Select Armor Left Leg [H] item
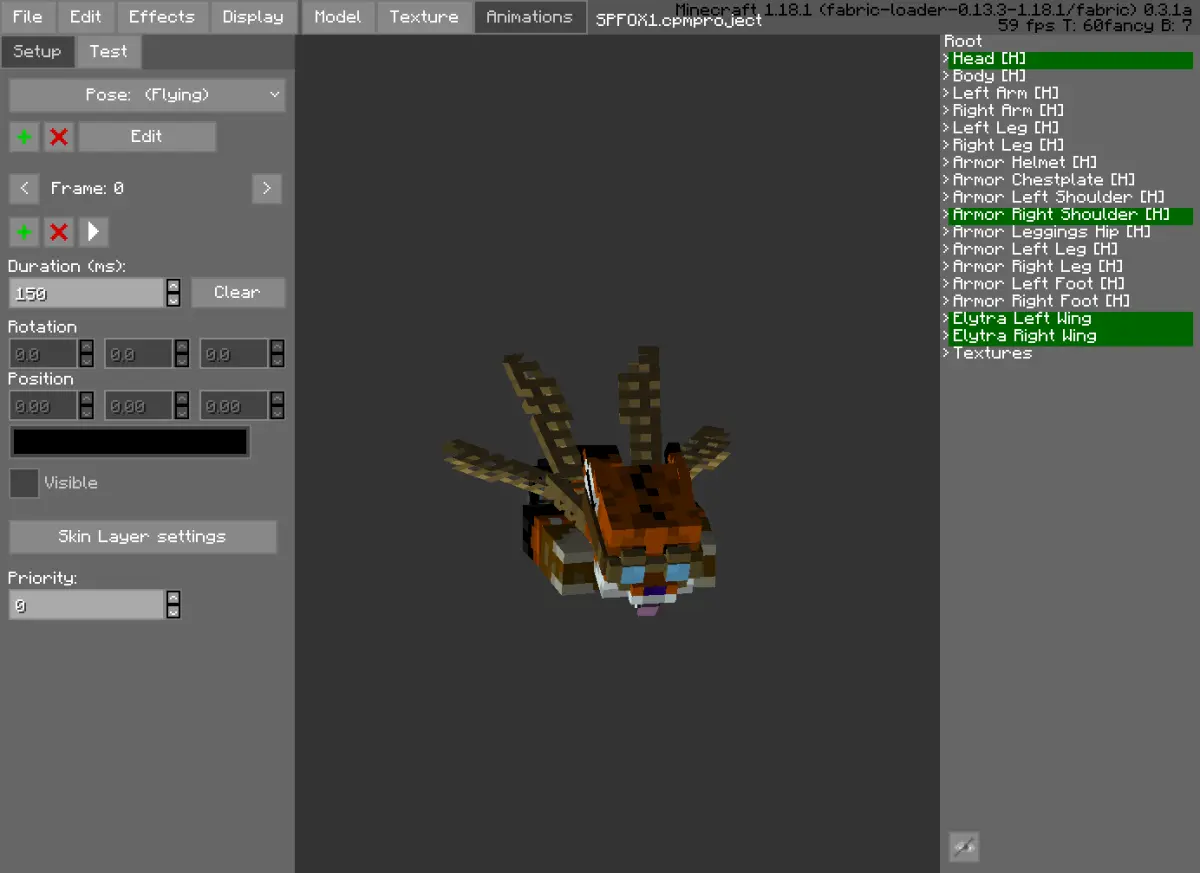Viewport: 1200px width, 873px height. (1034, 249)
